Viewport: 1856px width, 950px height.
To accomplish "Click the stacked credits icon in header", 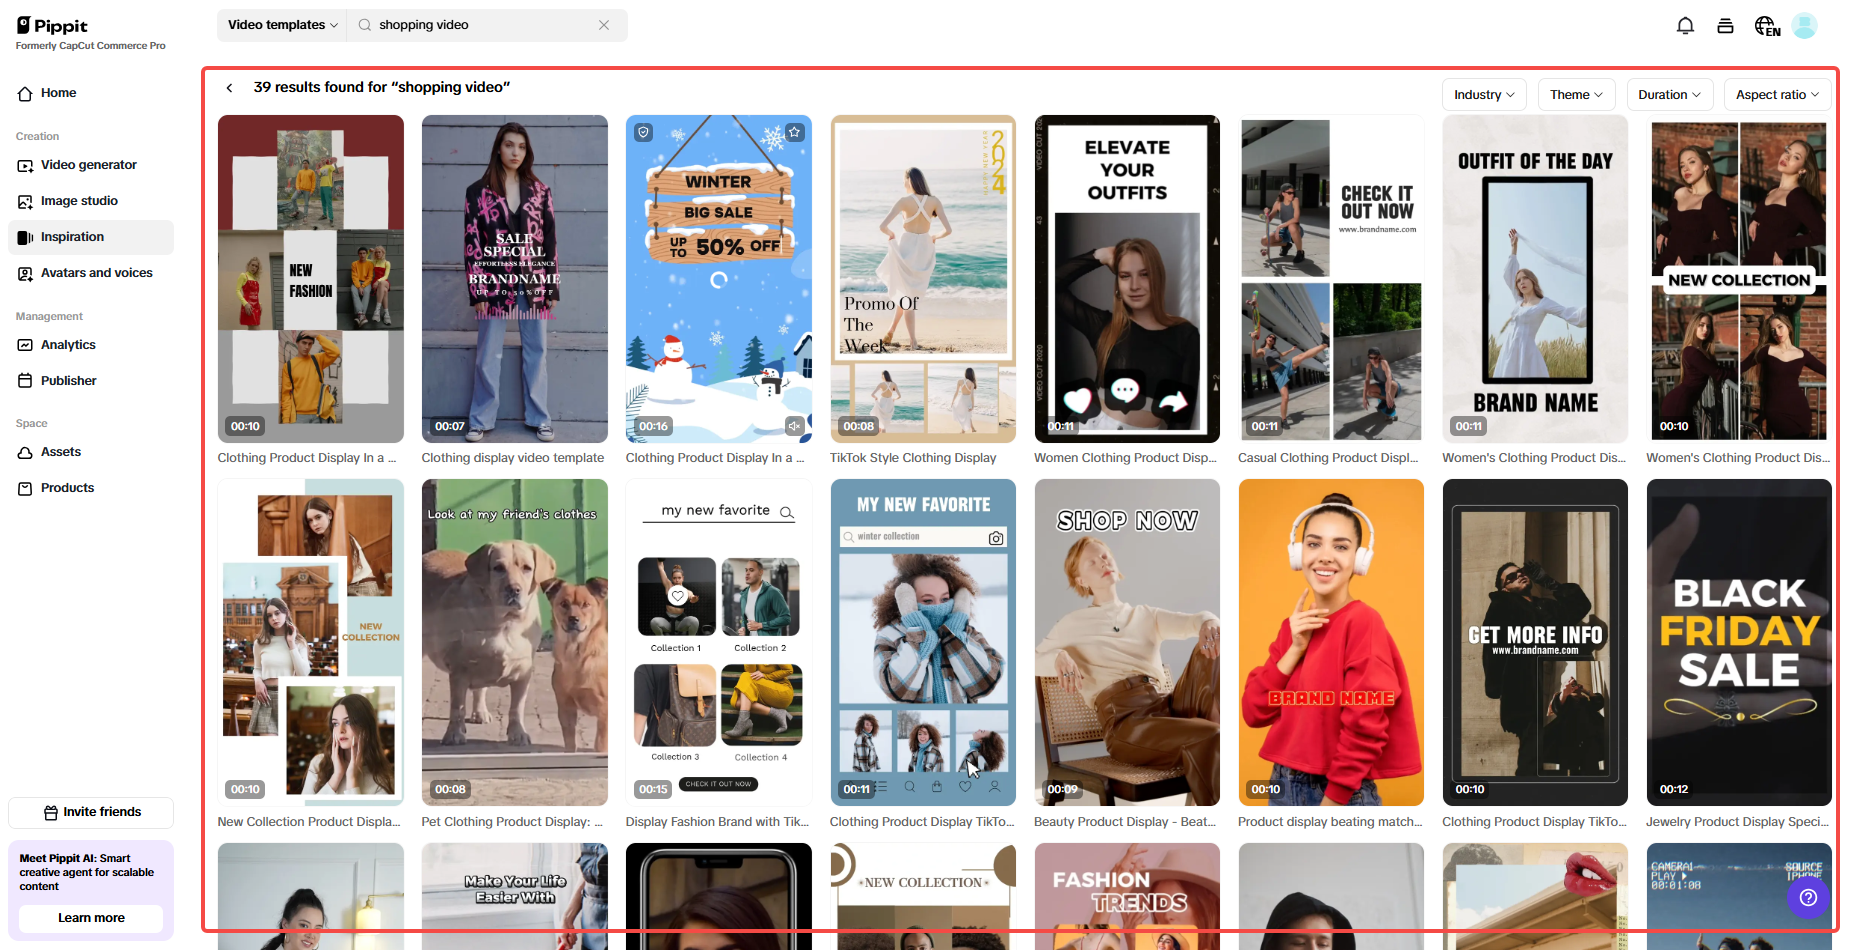I will [x=1725, y=26].
